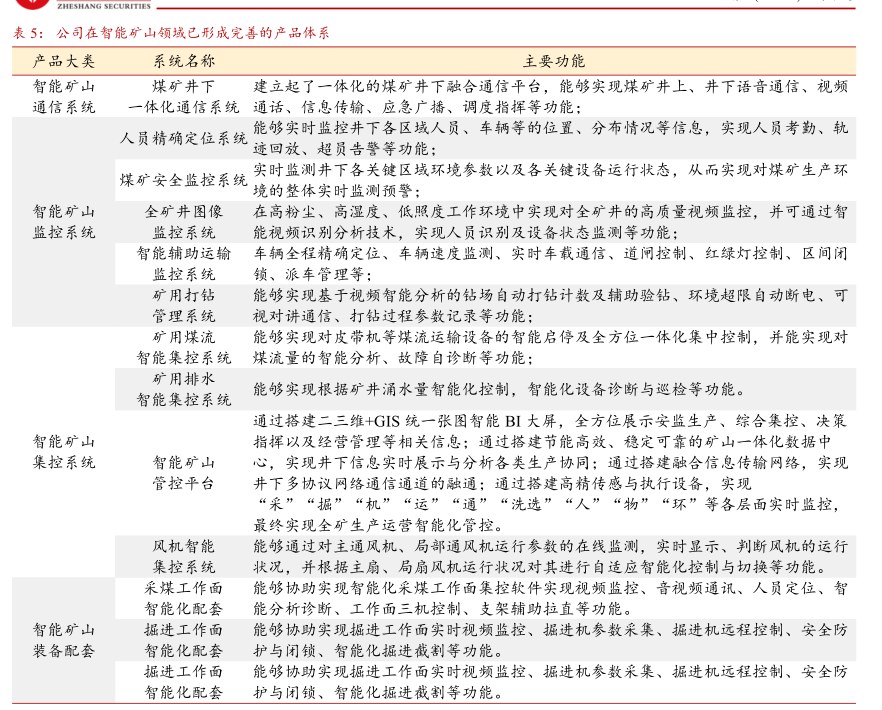Select the 采煤工作面智能化配套 cell

[183, 598]
